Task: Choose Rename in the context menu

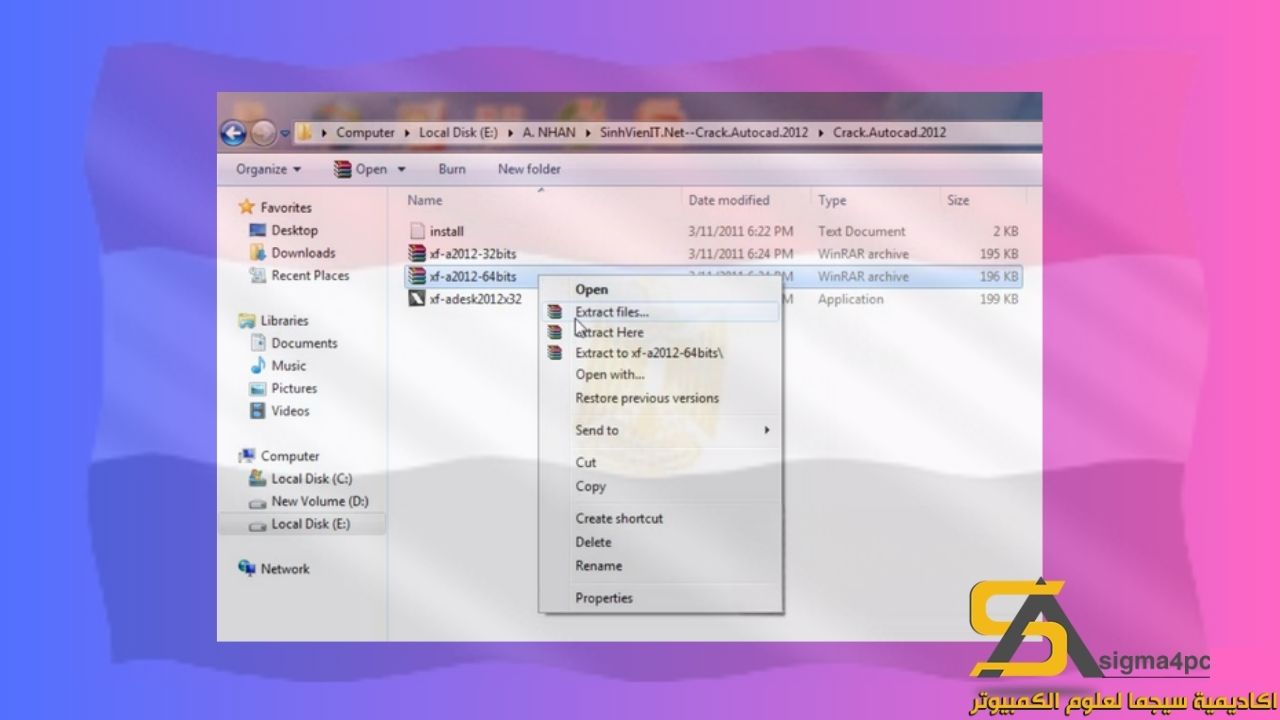Action: click(598, 566)
